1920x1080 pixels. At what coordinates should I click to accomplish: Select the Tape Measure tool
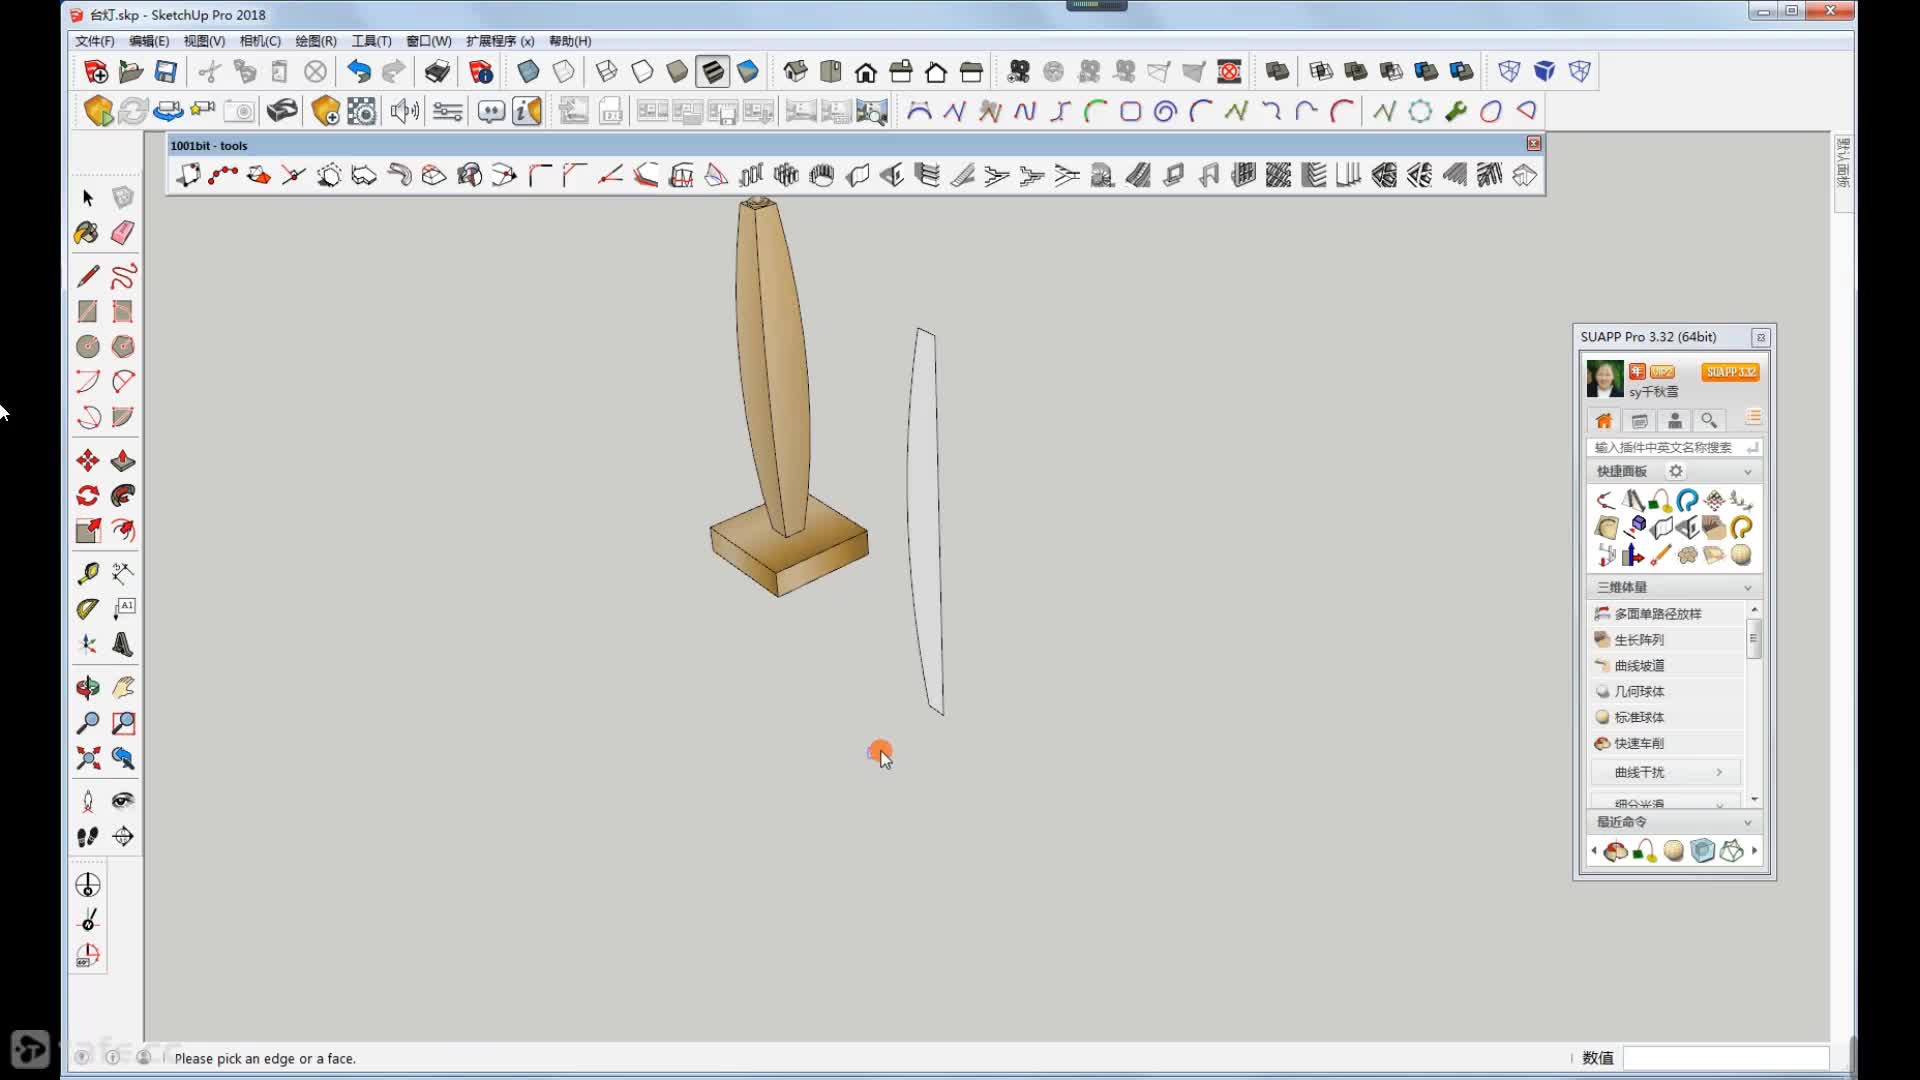pyautogui.click(x=88, y=573)
